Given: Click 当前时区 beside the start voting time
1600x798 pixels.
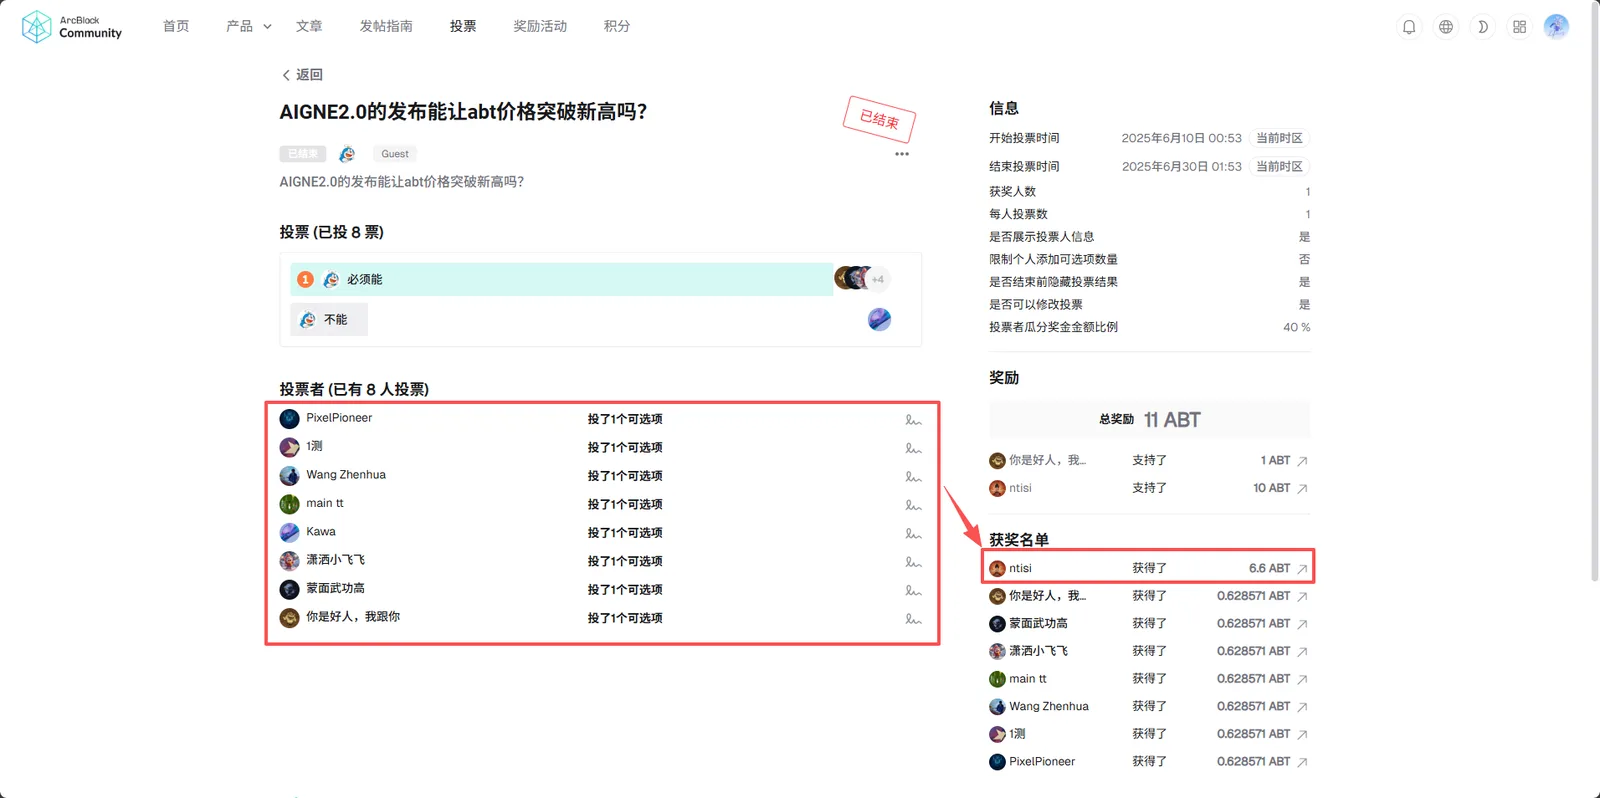Looking at the screenshot, I should coord(1279,138).
